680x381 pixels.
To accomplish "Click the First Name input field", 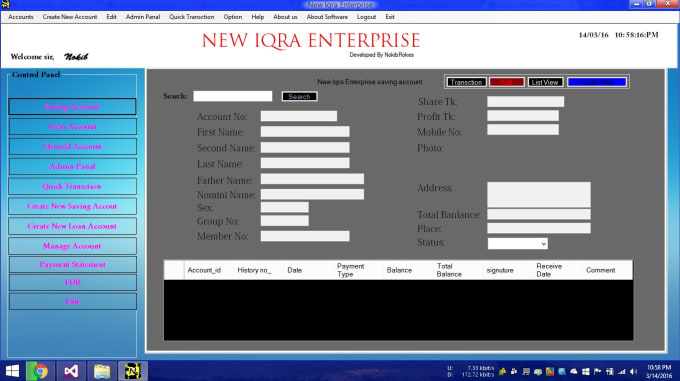I will coord(305,131).
